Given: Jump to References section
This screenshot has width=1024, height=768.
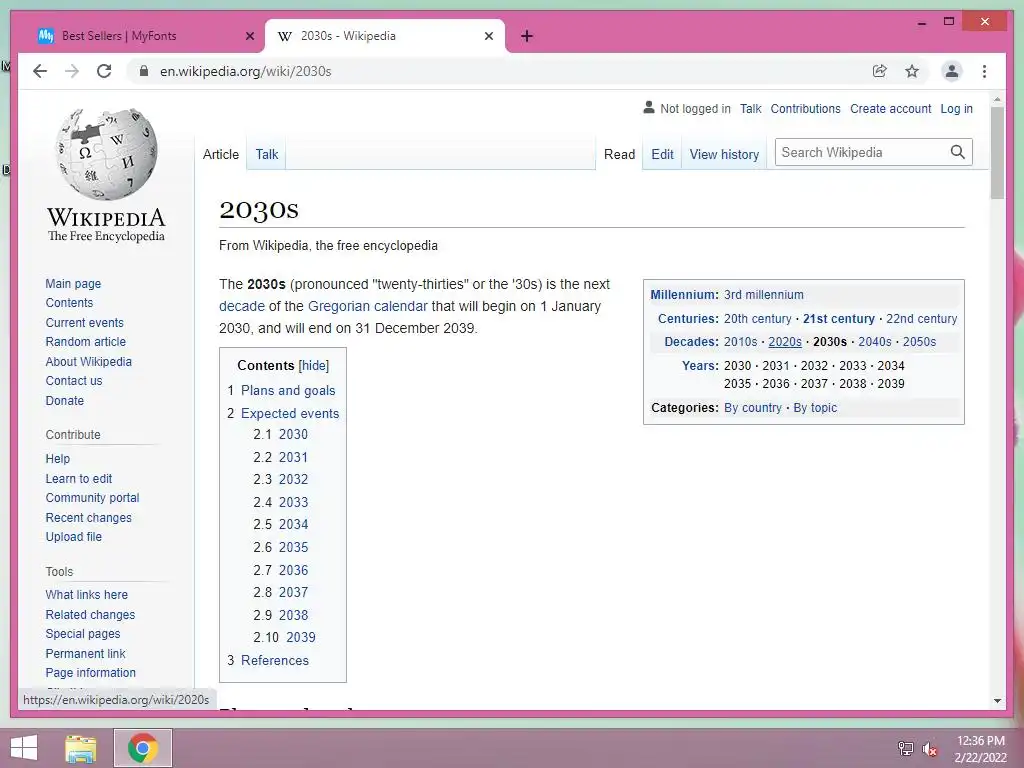Looking at the screenshot, I should [274, 660].
